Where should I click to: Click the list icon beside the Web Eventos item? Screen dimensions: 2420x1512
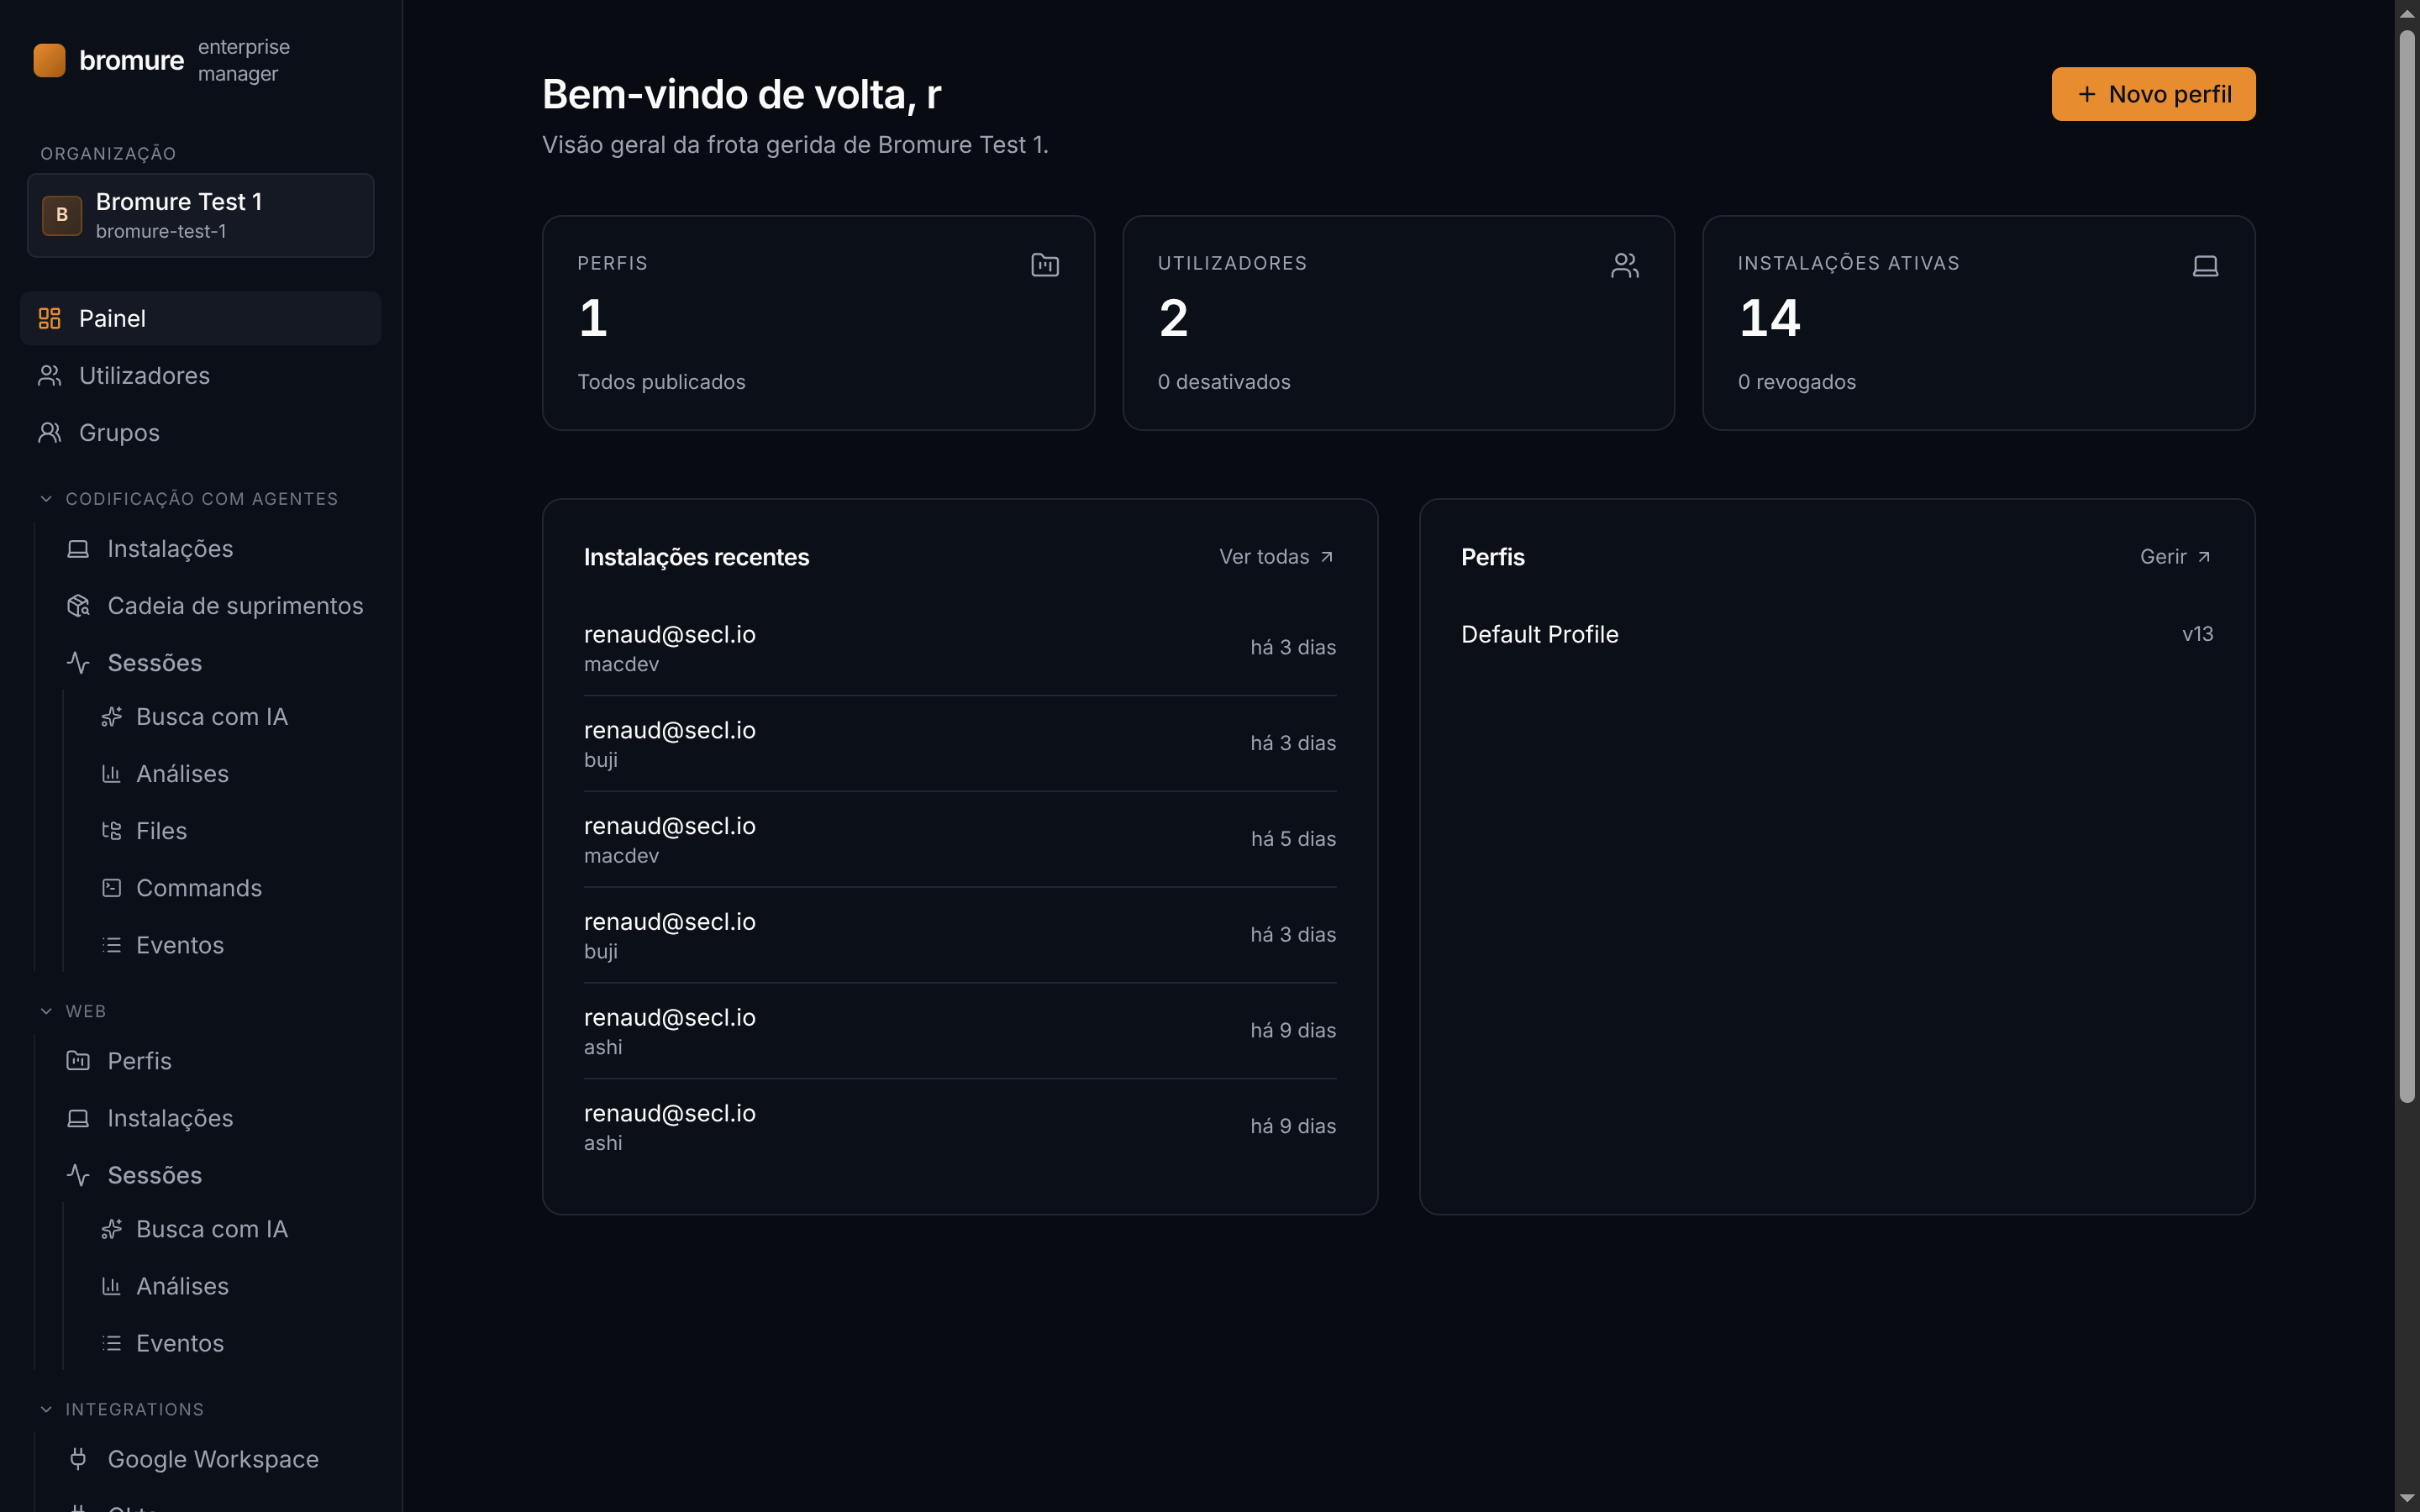tap(111, 1343)
